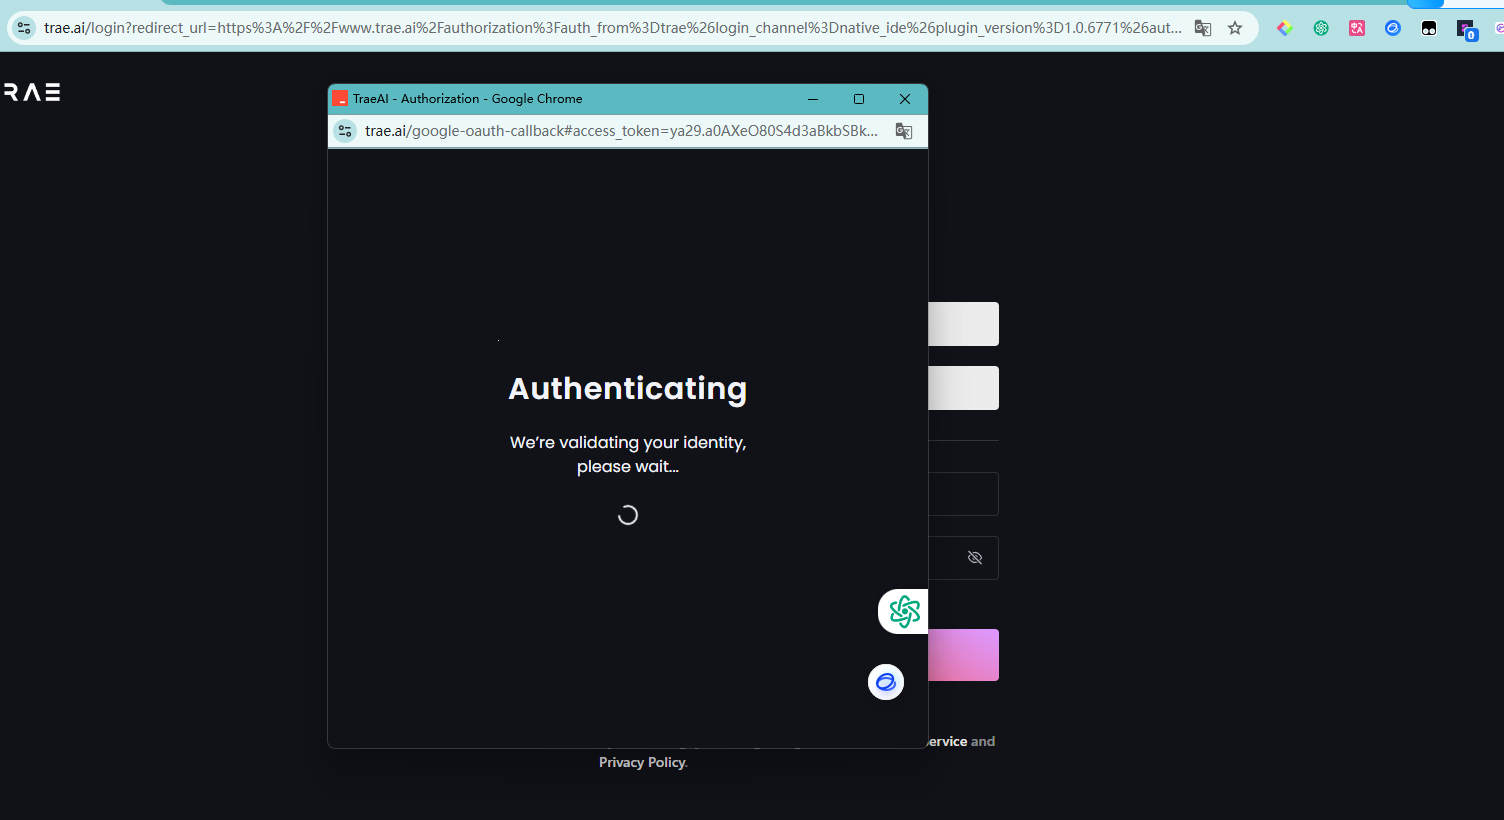Image resolution: width=1504 pixels, height=820 pixels.
Task: Open the blue planet extension in toolbar
Action: 1393,28
